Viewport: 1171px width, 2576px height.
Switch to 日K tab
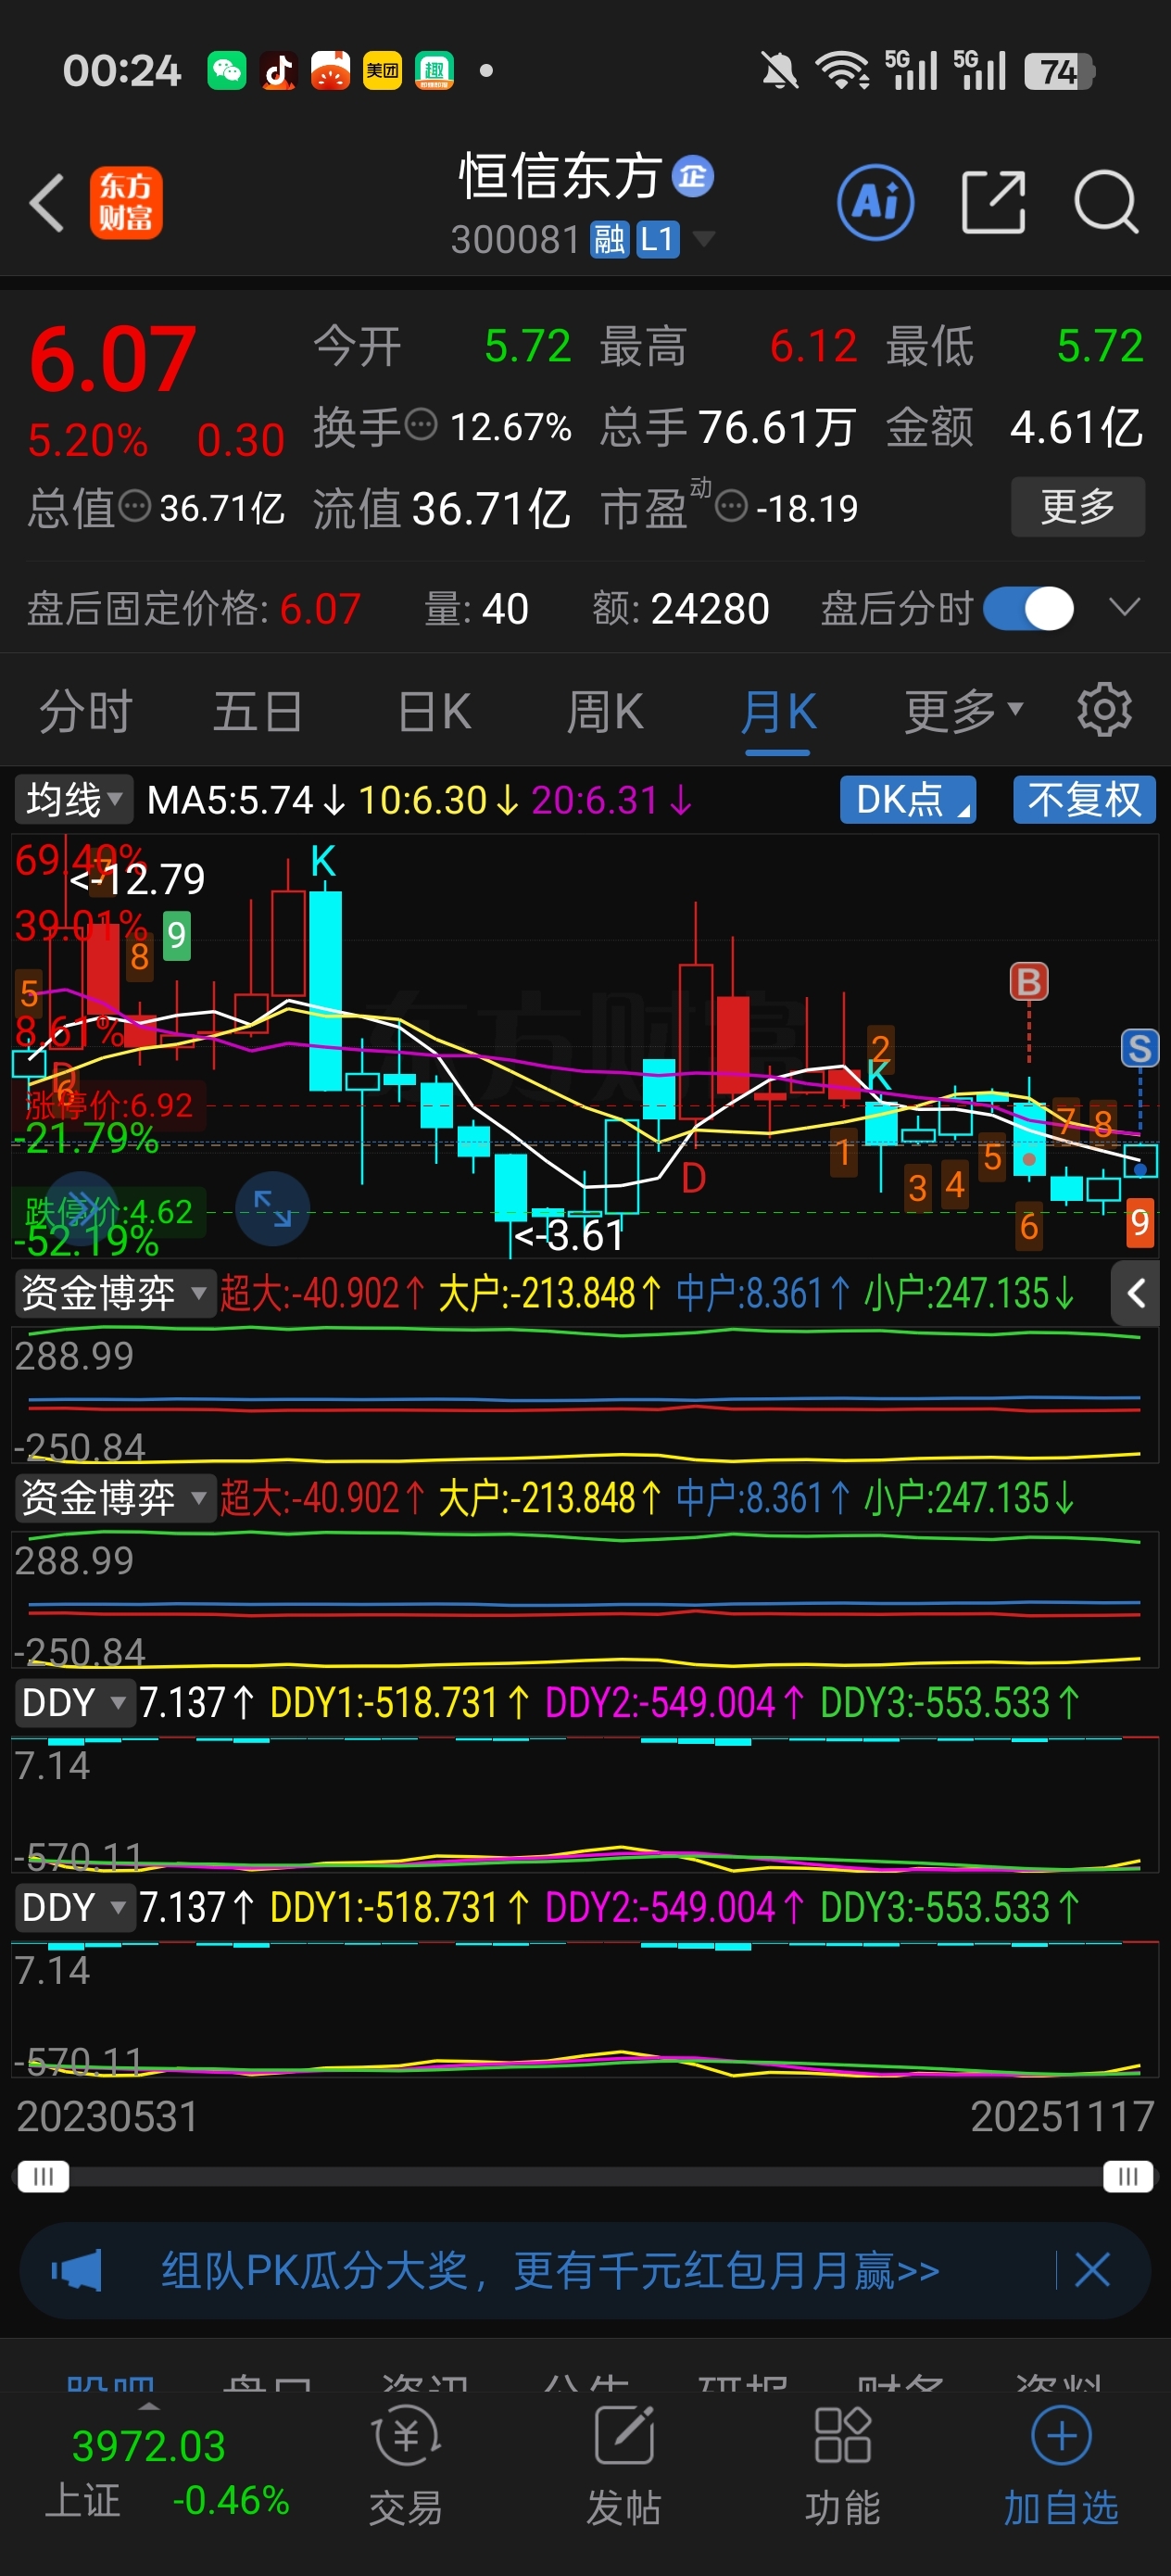[x=434, y=711]
